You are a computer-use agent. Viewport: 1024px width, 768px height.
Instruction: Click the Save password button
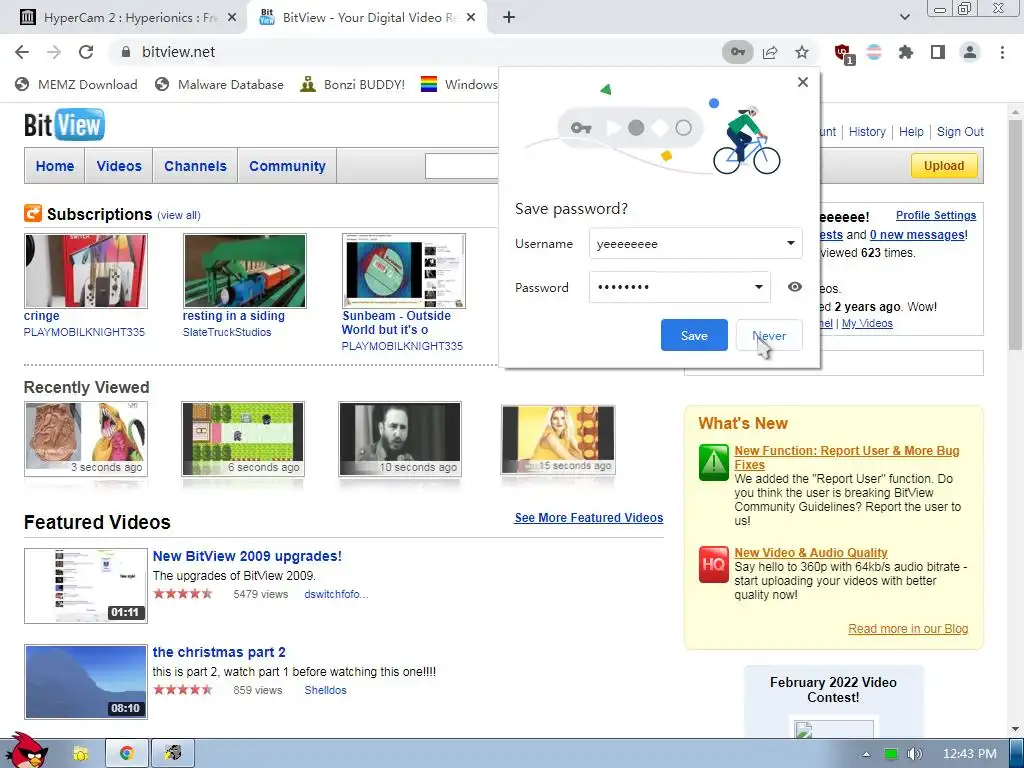coord(694,335)
